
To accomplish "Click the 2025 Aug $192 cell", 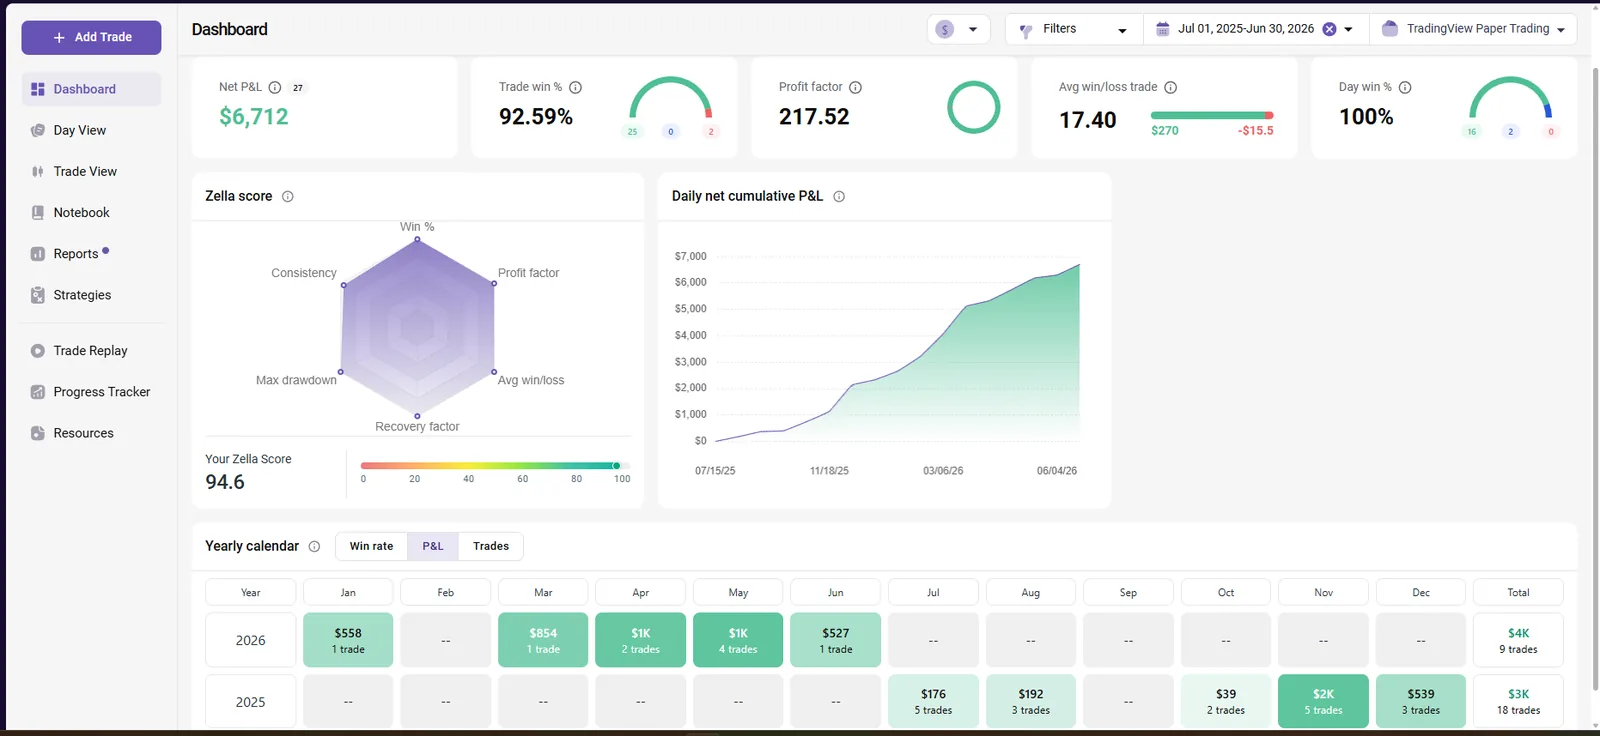I will (1031, 701).
